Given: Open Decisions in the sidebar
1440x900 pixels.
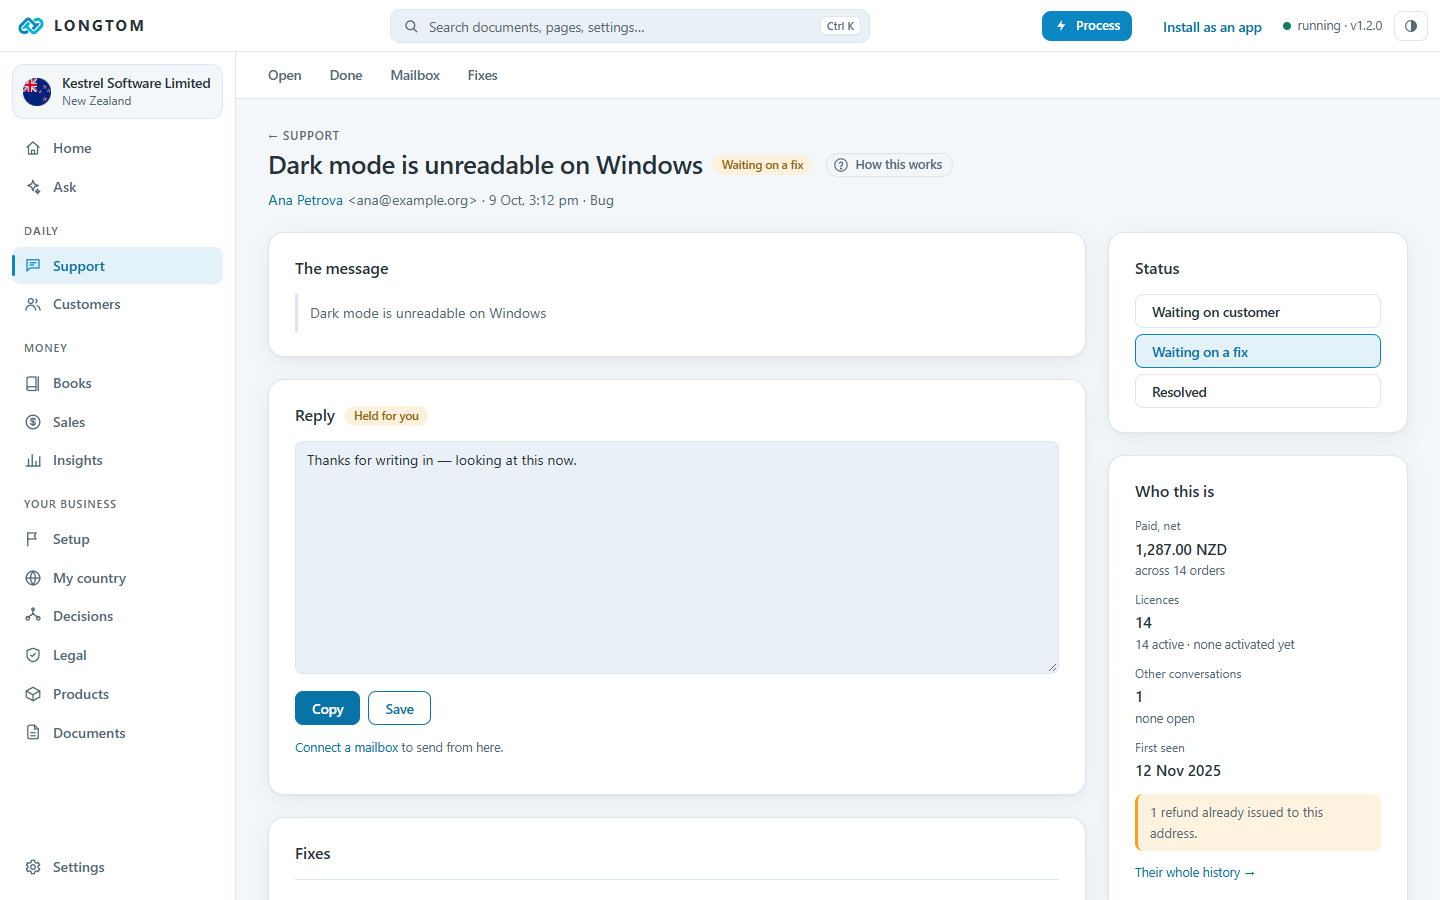Looking at the screenshot, I should click(117, 616).
